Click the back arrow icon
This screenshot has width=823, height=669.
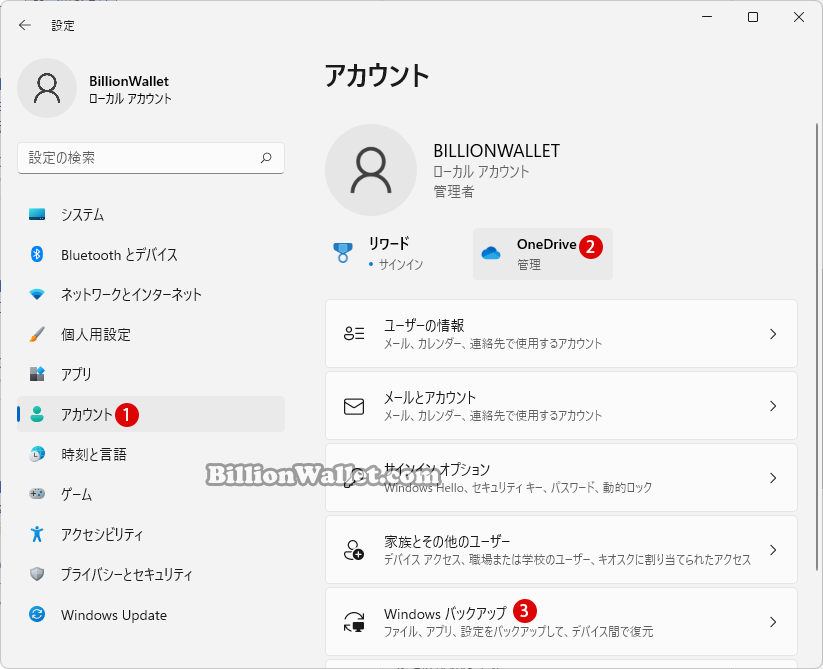25,25
